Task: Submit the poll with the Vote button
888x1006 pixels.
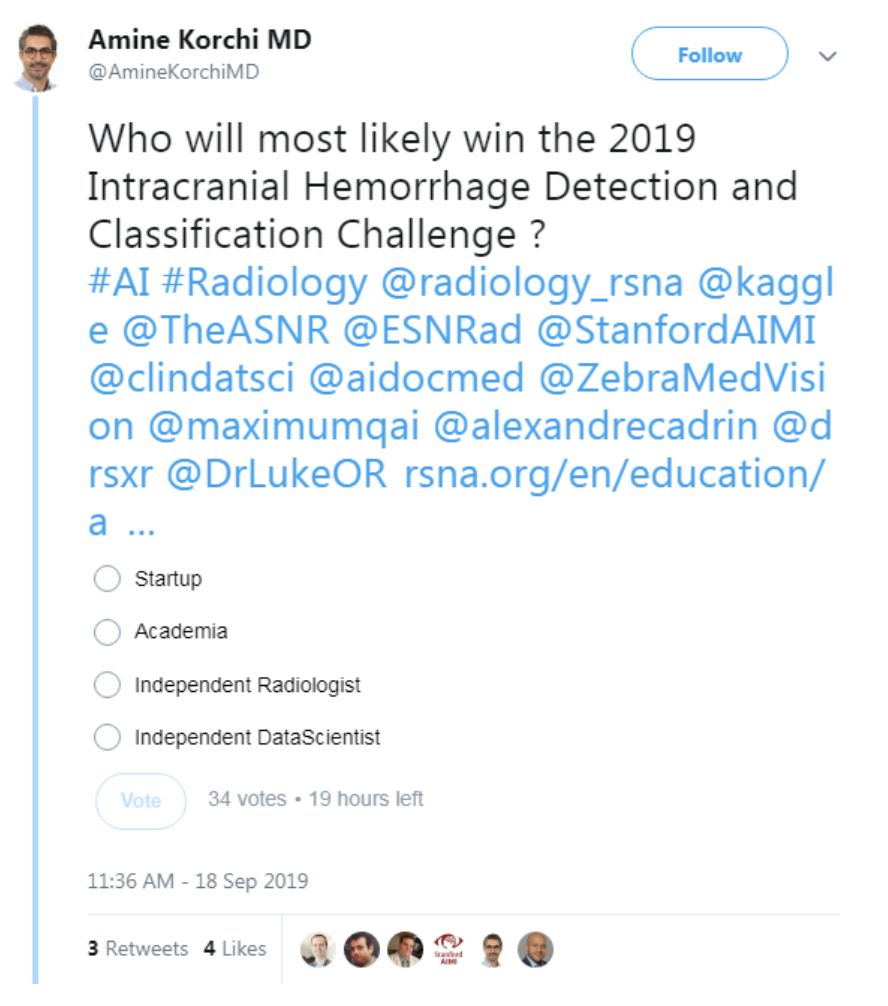Action: [x=140, y=801]
